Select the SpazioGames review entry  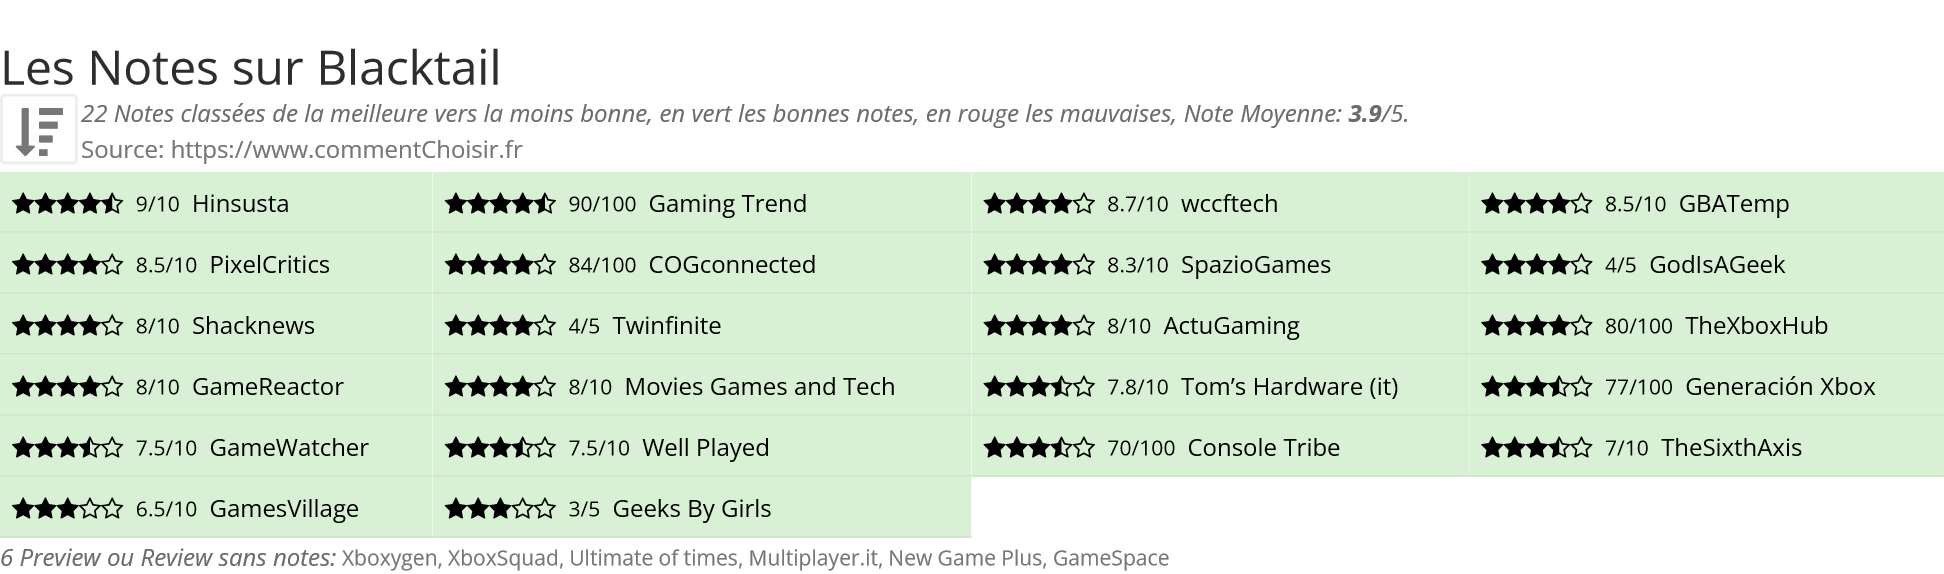[1255, 265]
